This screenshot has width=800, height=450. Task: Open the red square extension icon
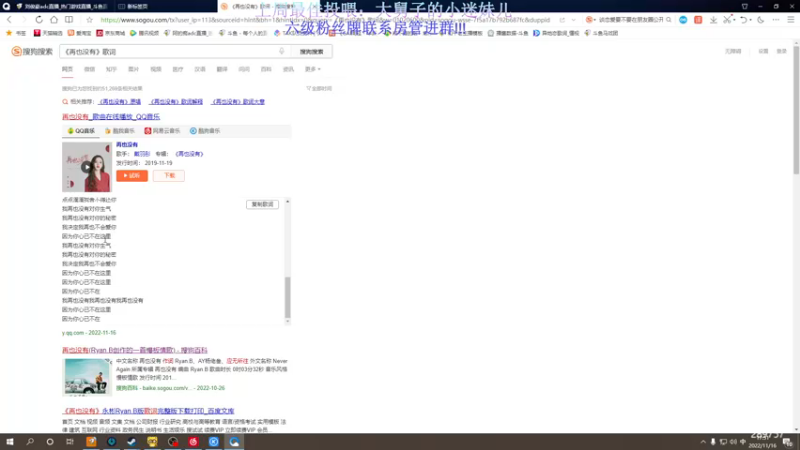(x=698, y=20)
